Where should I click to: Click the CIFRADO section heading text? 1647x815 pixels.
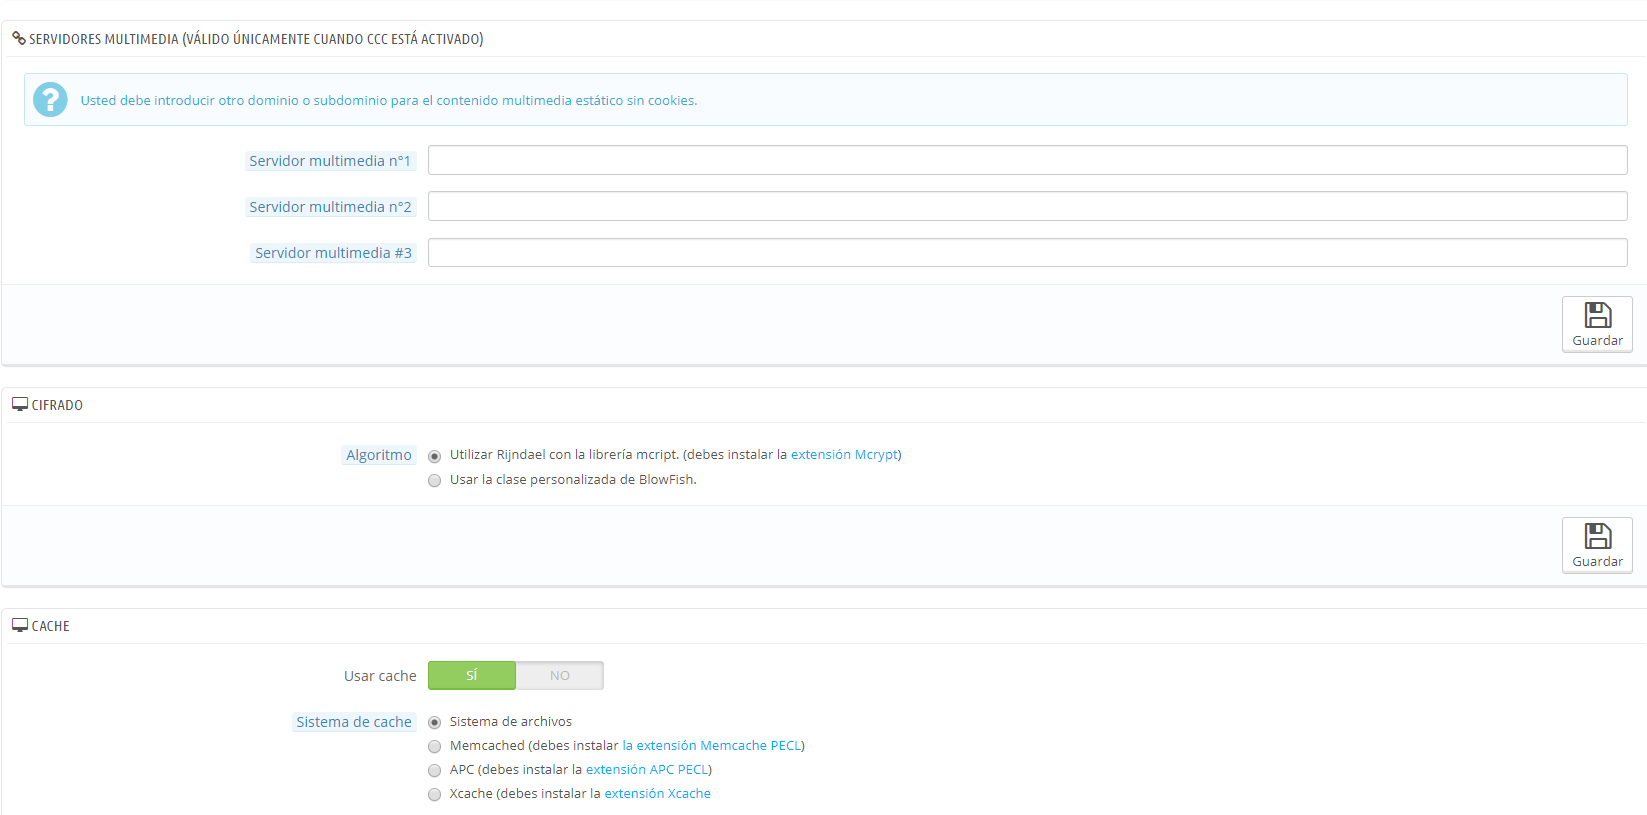pyautogui.click(x=57, y=405)
